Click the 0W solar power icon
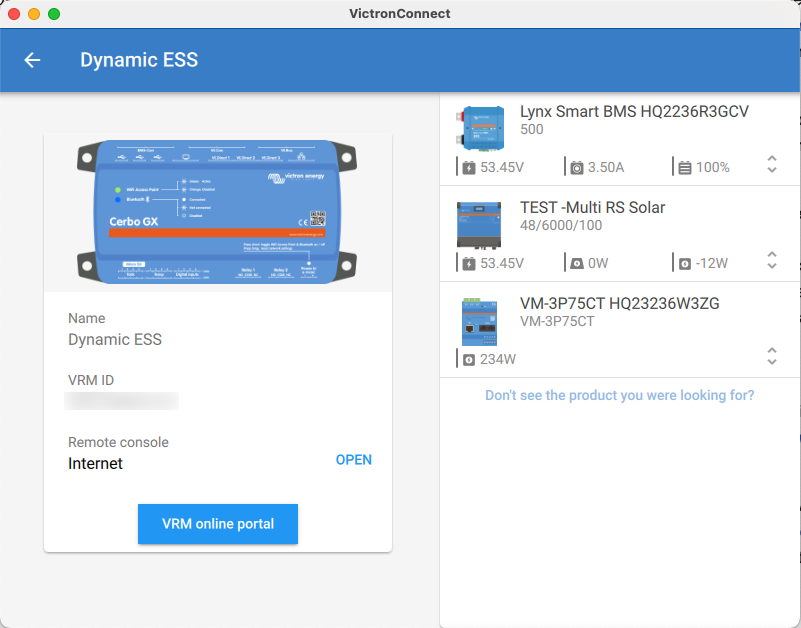 [577, 264]
